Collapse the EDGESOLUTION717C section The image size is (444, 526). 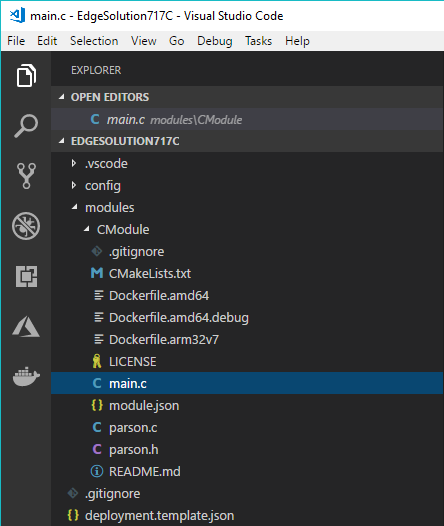62,141
